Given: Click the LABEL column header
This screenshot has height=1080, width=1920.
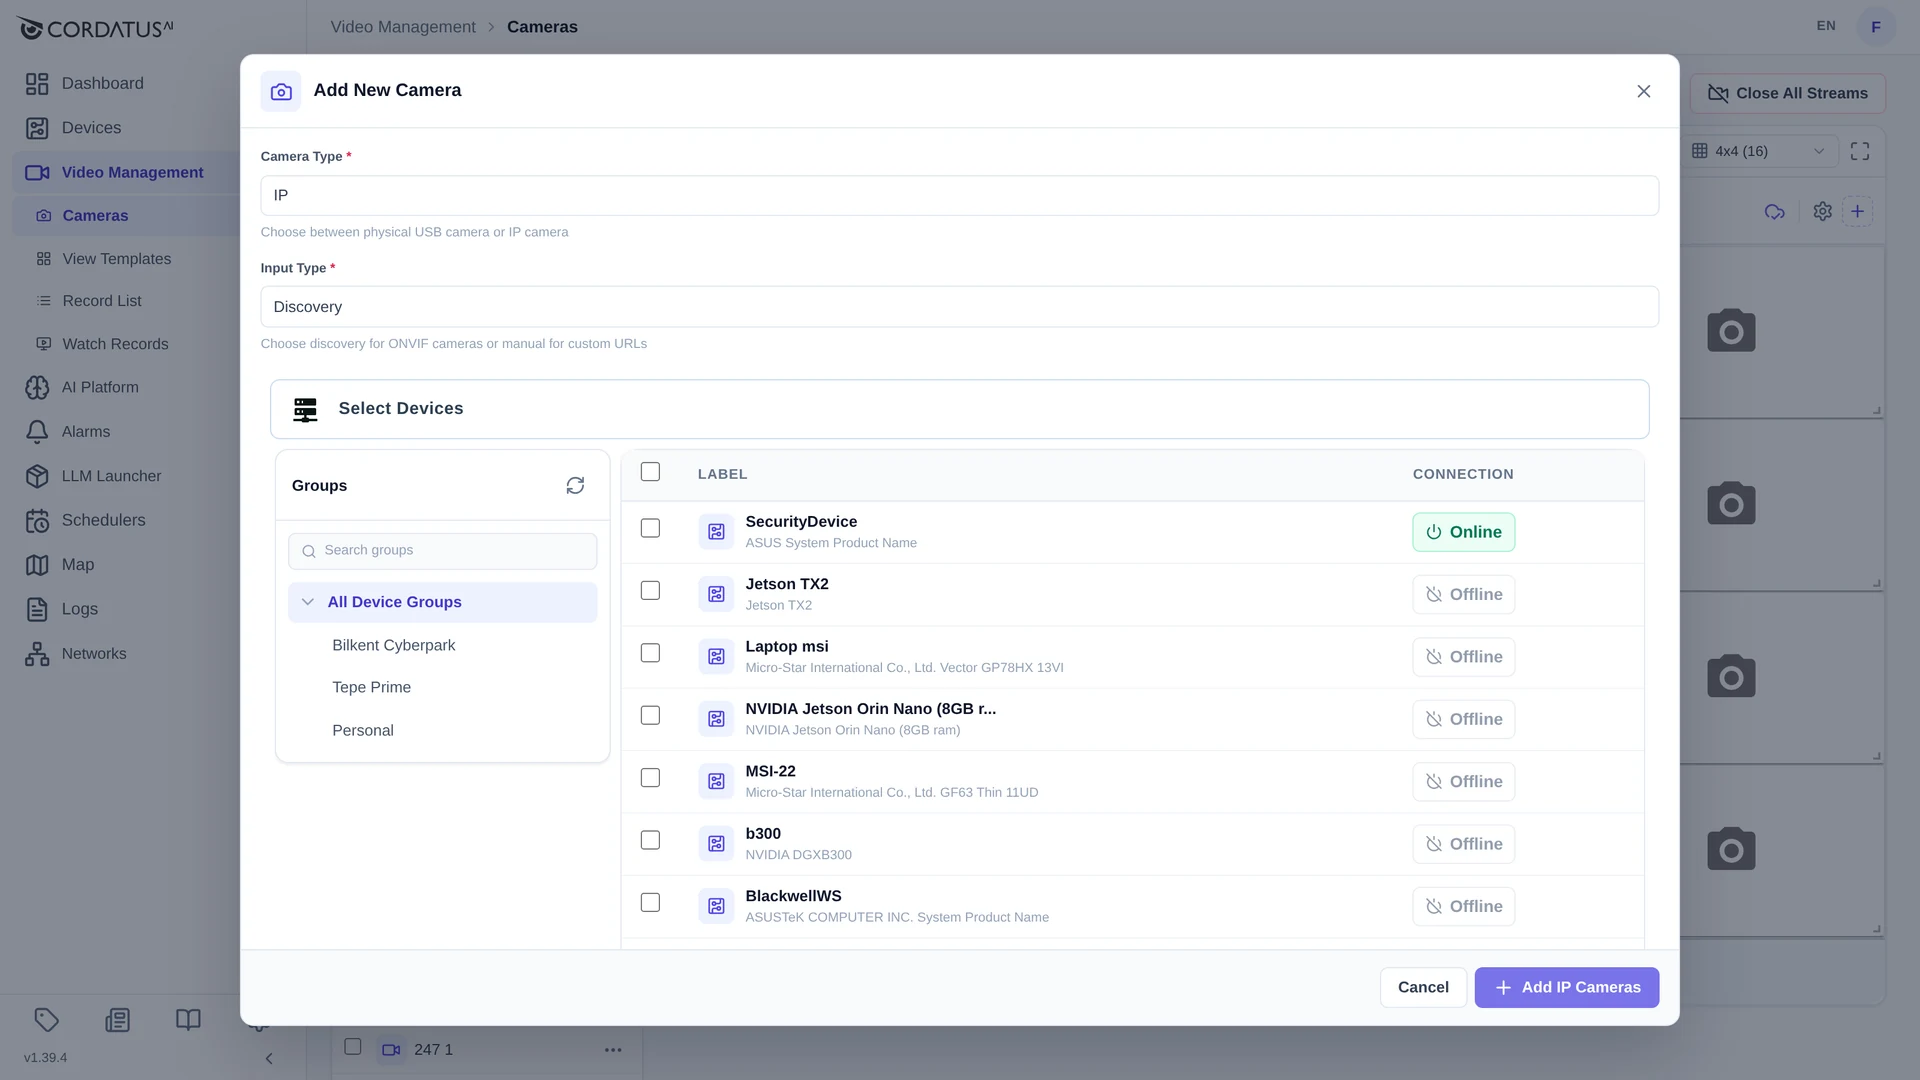Looking at the screenshot, I should pyautogui.click(x=722, y=474).
